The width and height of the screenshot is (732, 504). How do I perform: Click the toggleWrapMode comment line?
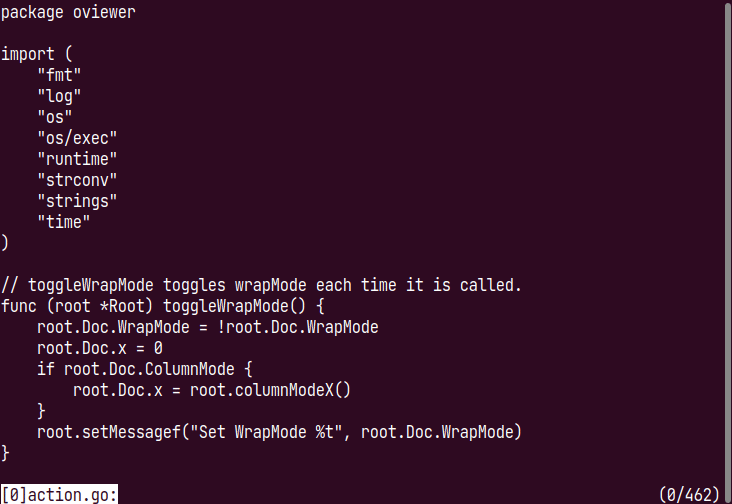click(x=261, y=285)
